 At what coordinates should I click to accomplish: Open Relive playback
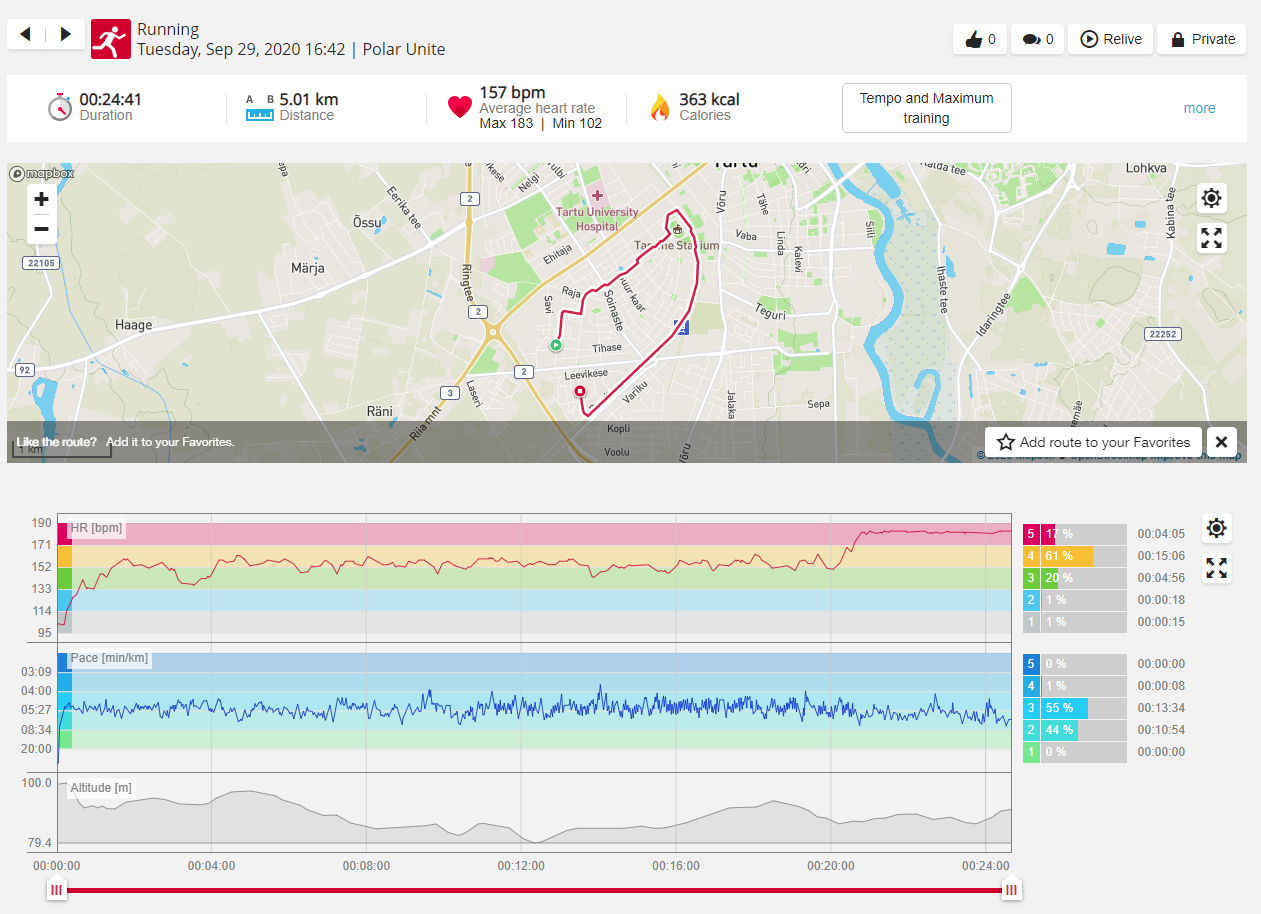[1111, 39]
